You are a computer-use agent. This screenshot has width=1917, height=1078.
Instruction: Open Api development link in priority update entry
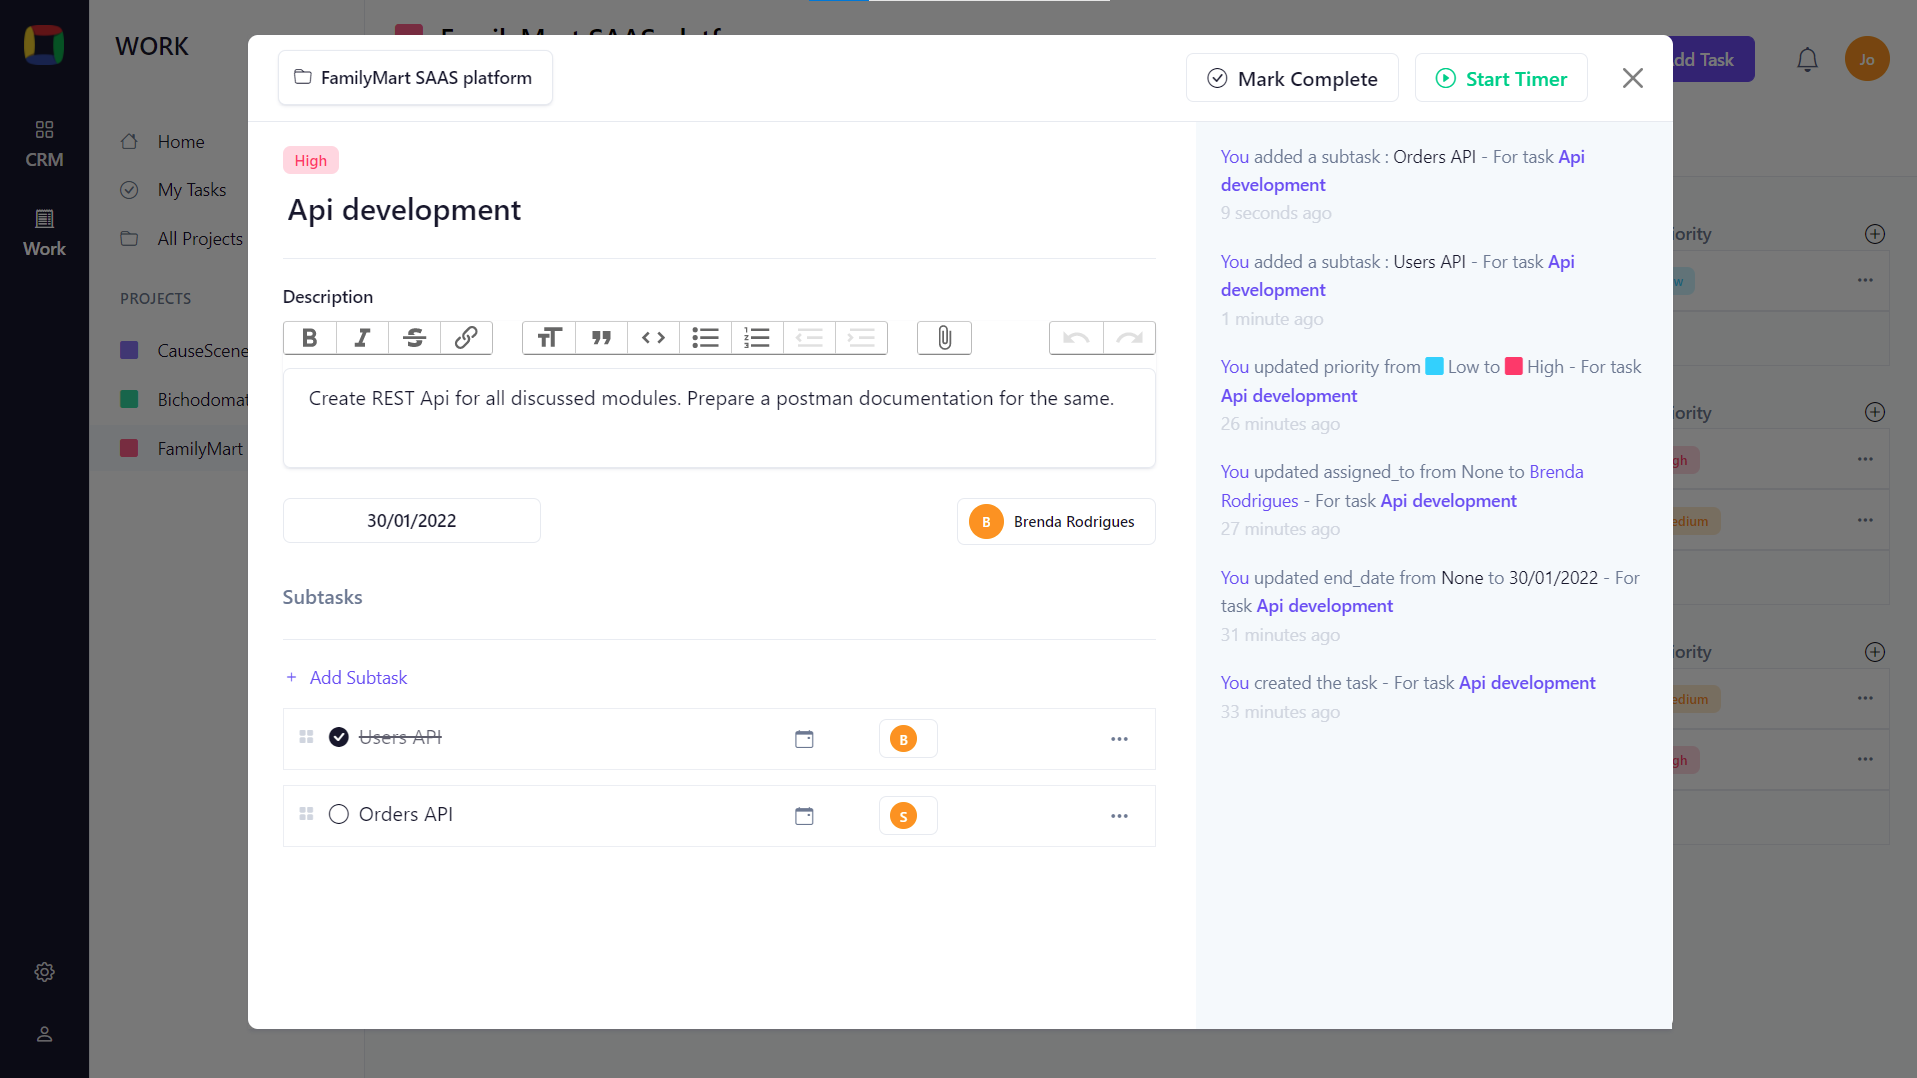tap(1288, 396)
